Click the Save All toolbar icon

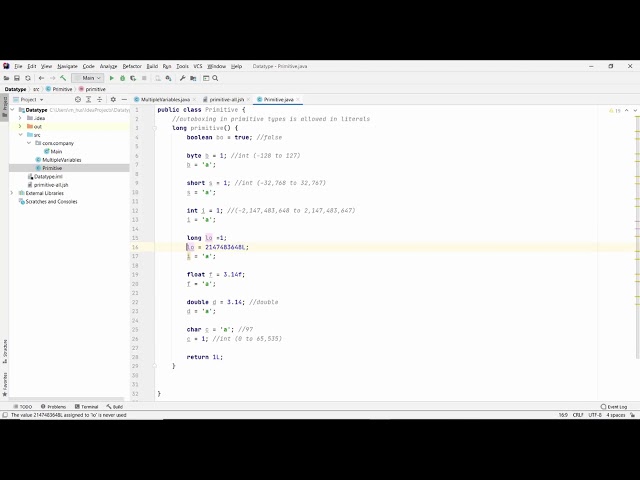[17, 78]
